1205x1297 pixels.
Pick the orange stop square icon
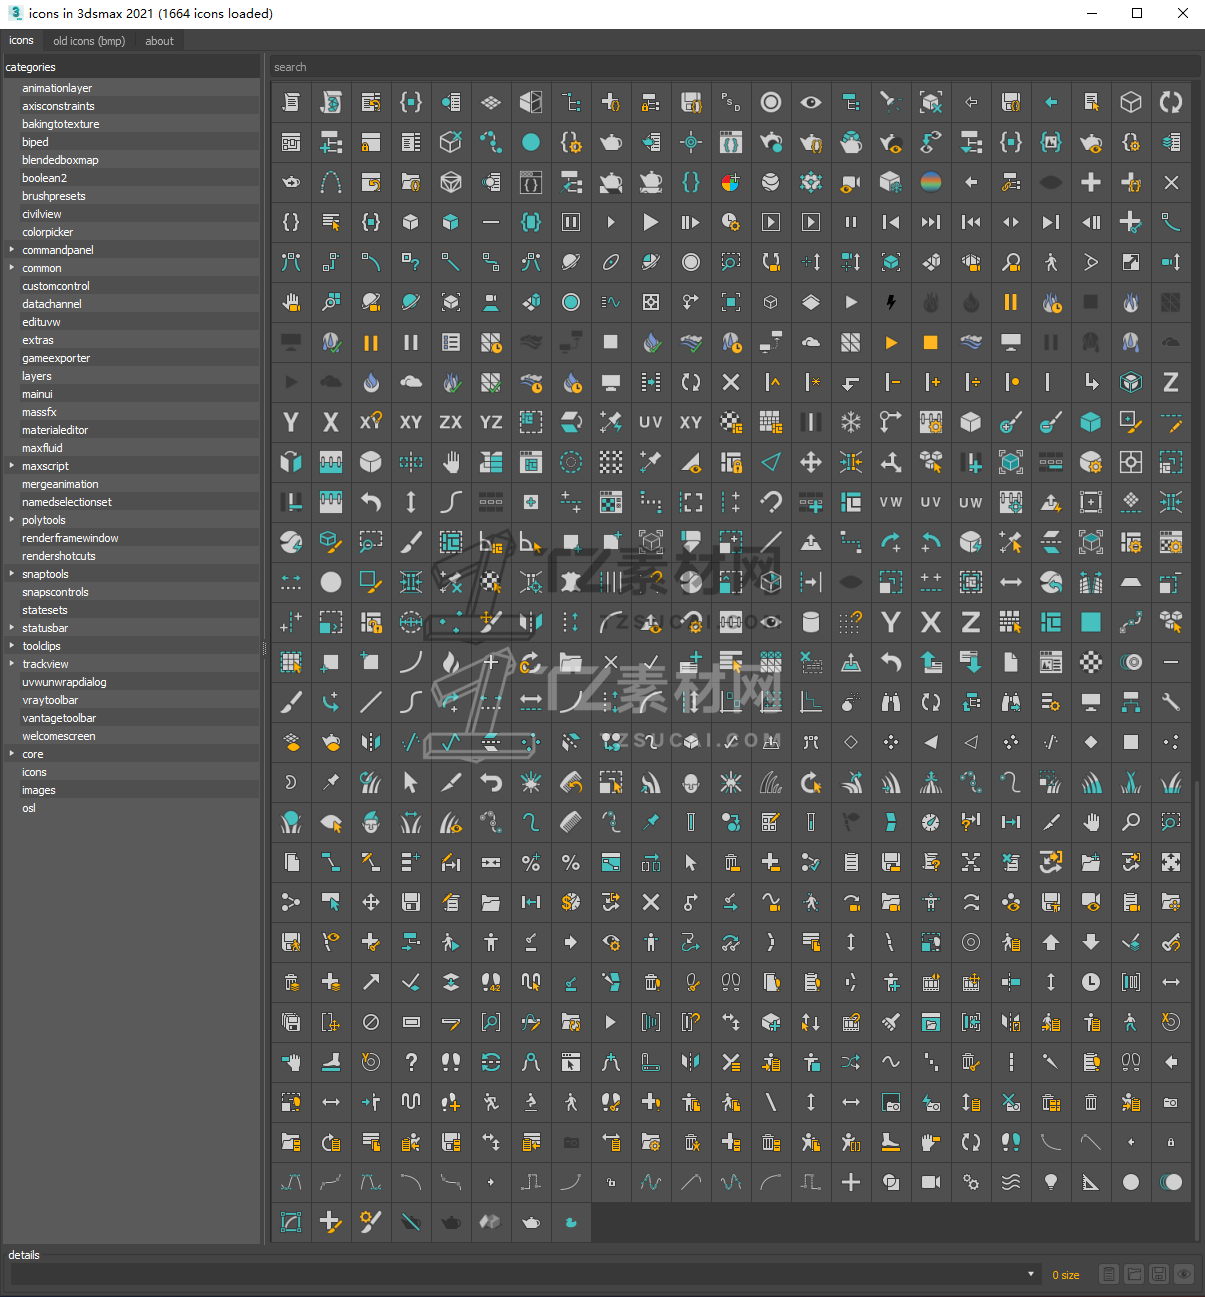931,342
